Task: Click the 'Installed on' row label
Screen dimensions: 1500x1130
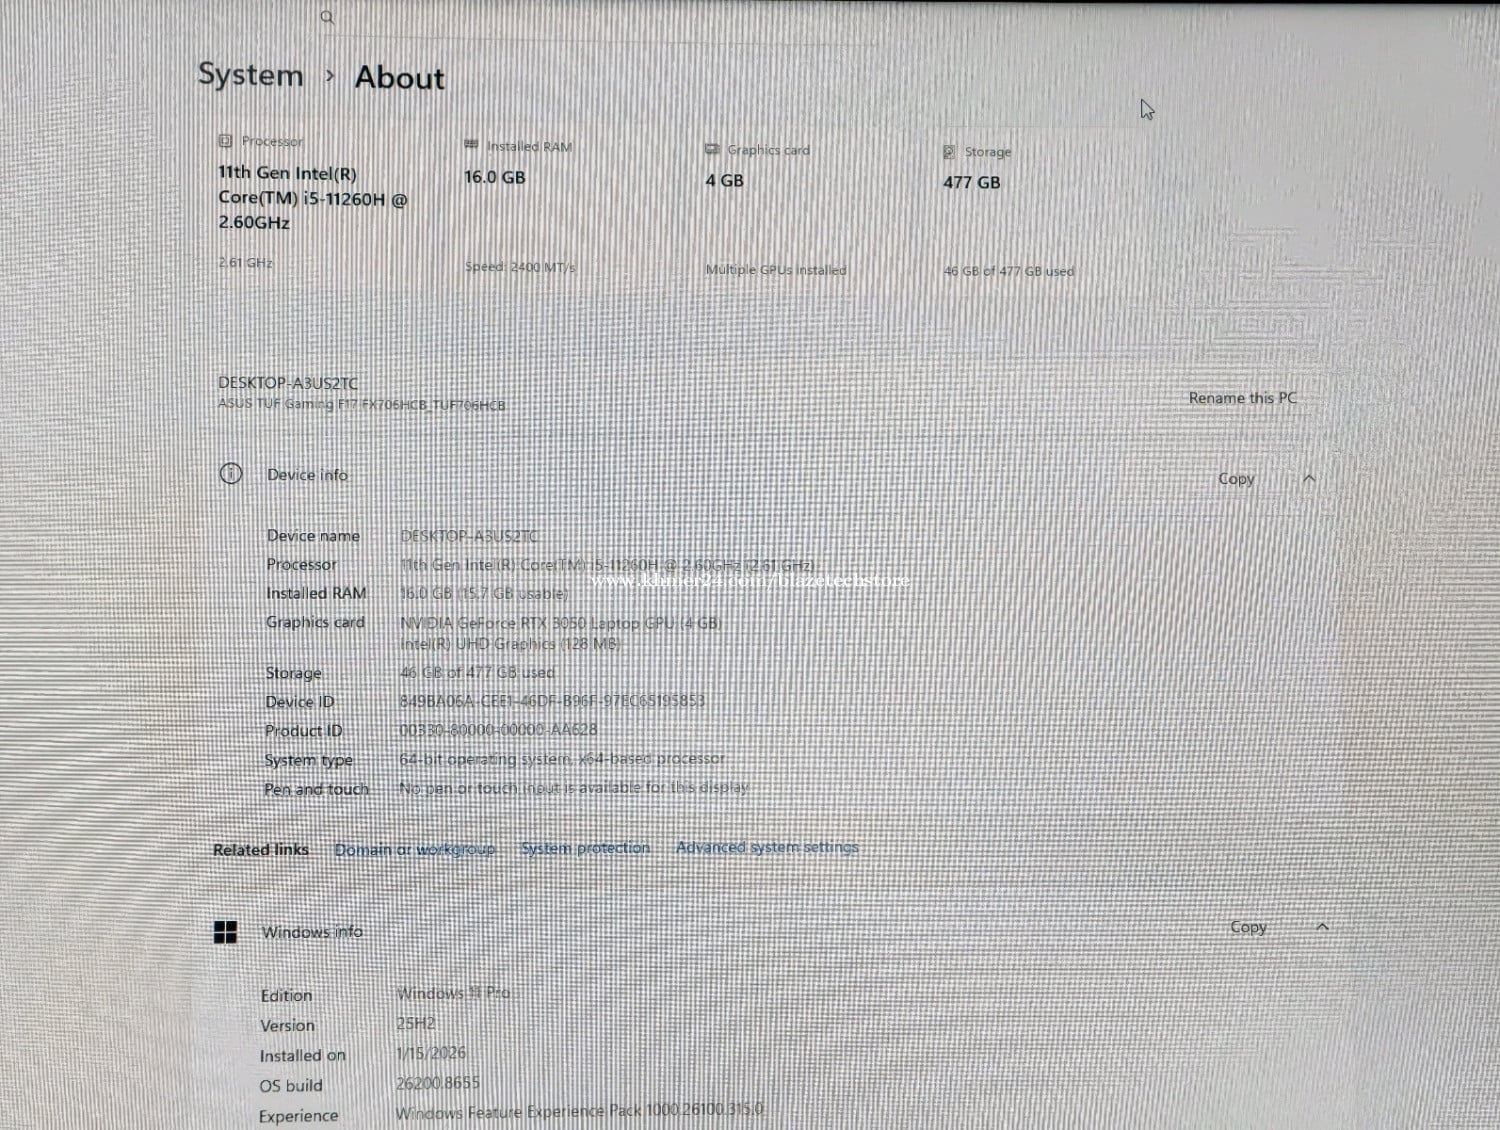Action: point(302,1056)
